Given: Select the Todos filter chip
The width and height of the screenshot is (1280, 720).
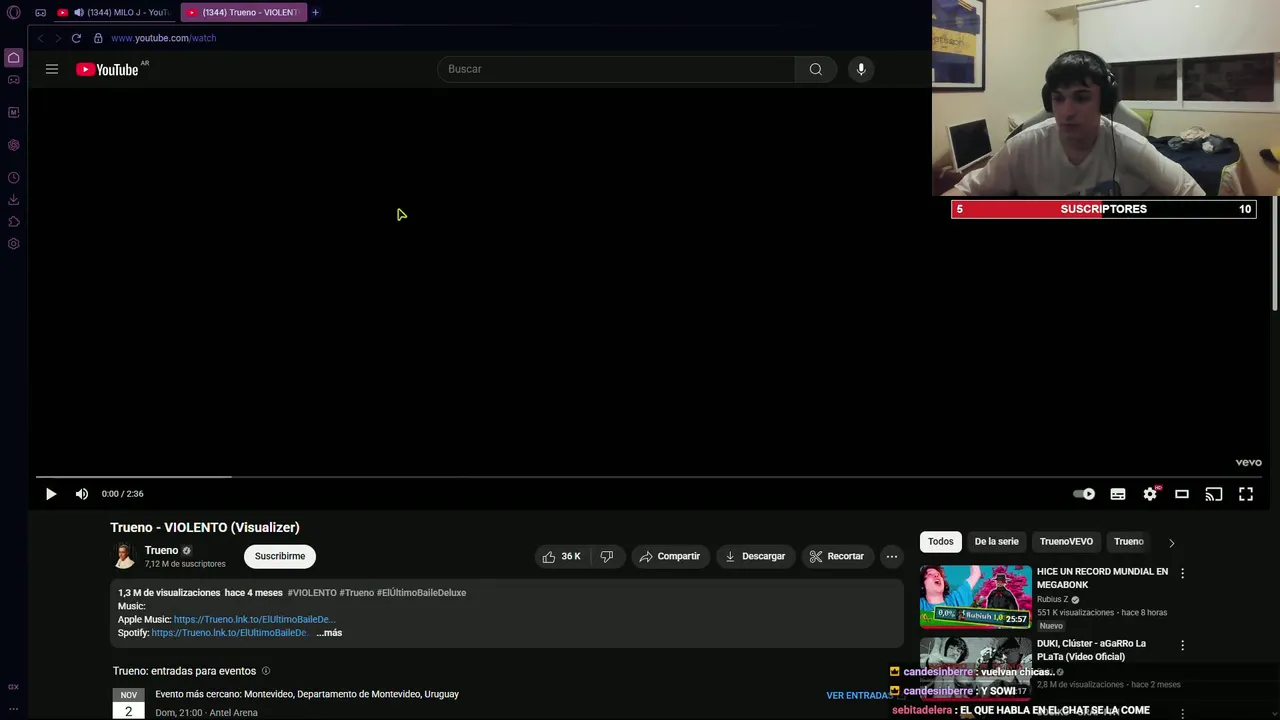Looking at the screenshot, I should tap(941, 542).
